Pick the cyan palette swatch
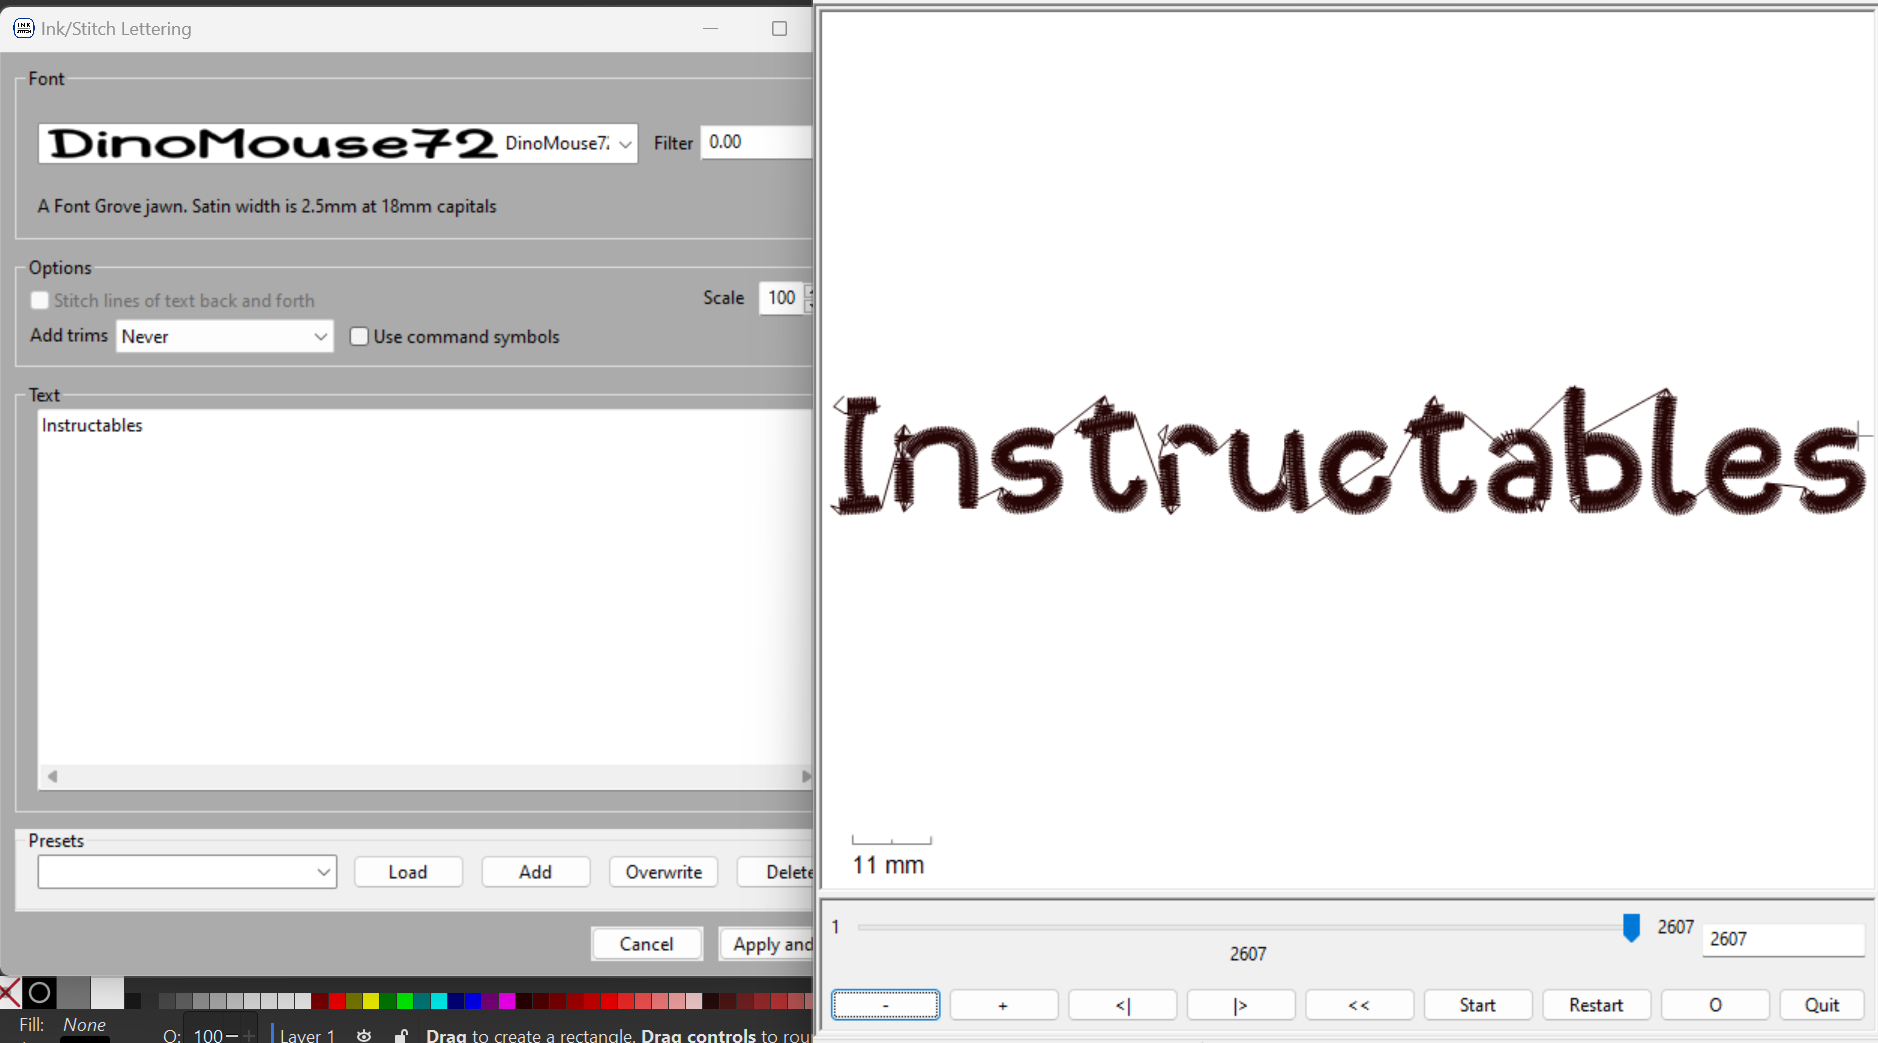1878x1043 pixels. (x=439, y=1001)
